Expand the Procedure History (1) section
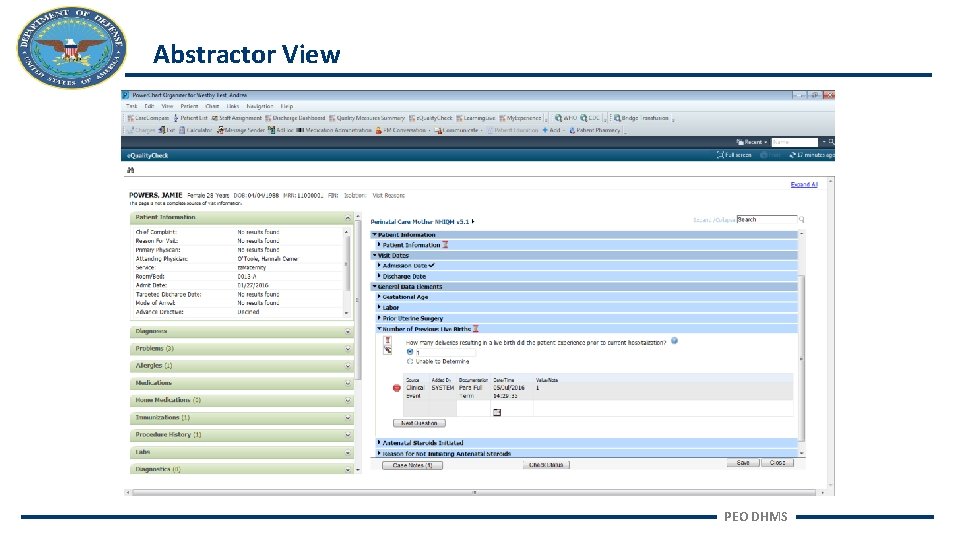This screenshot has width=960, height=540. pyautogui.click(x=348, y=435)
